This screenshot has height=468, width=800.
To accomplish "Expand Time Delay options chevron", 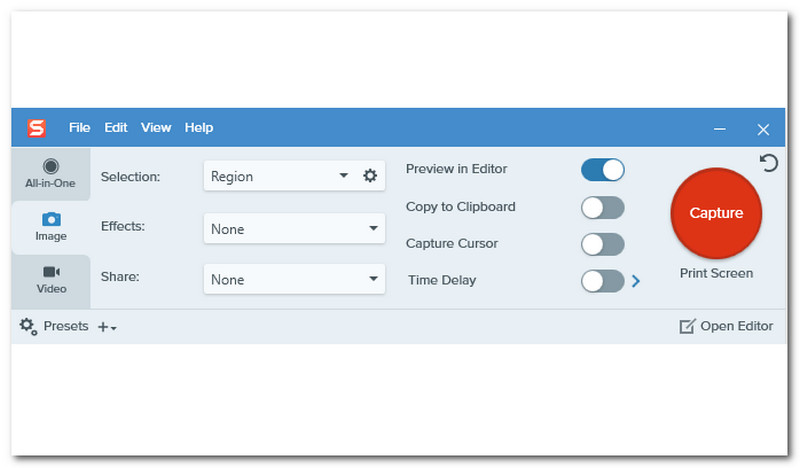I will pyautogui.click(x=636, y=281).
